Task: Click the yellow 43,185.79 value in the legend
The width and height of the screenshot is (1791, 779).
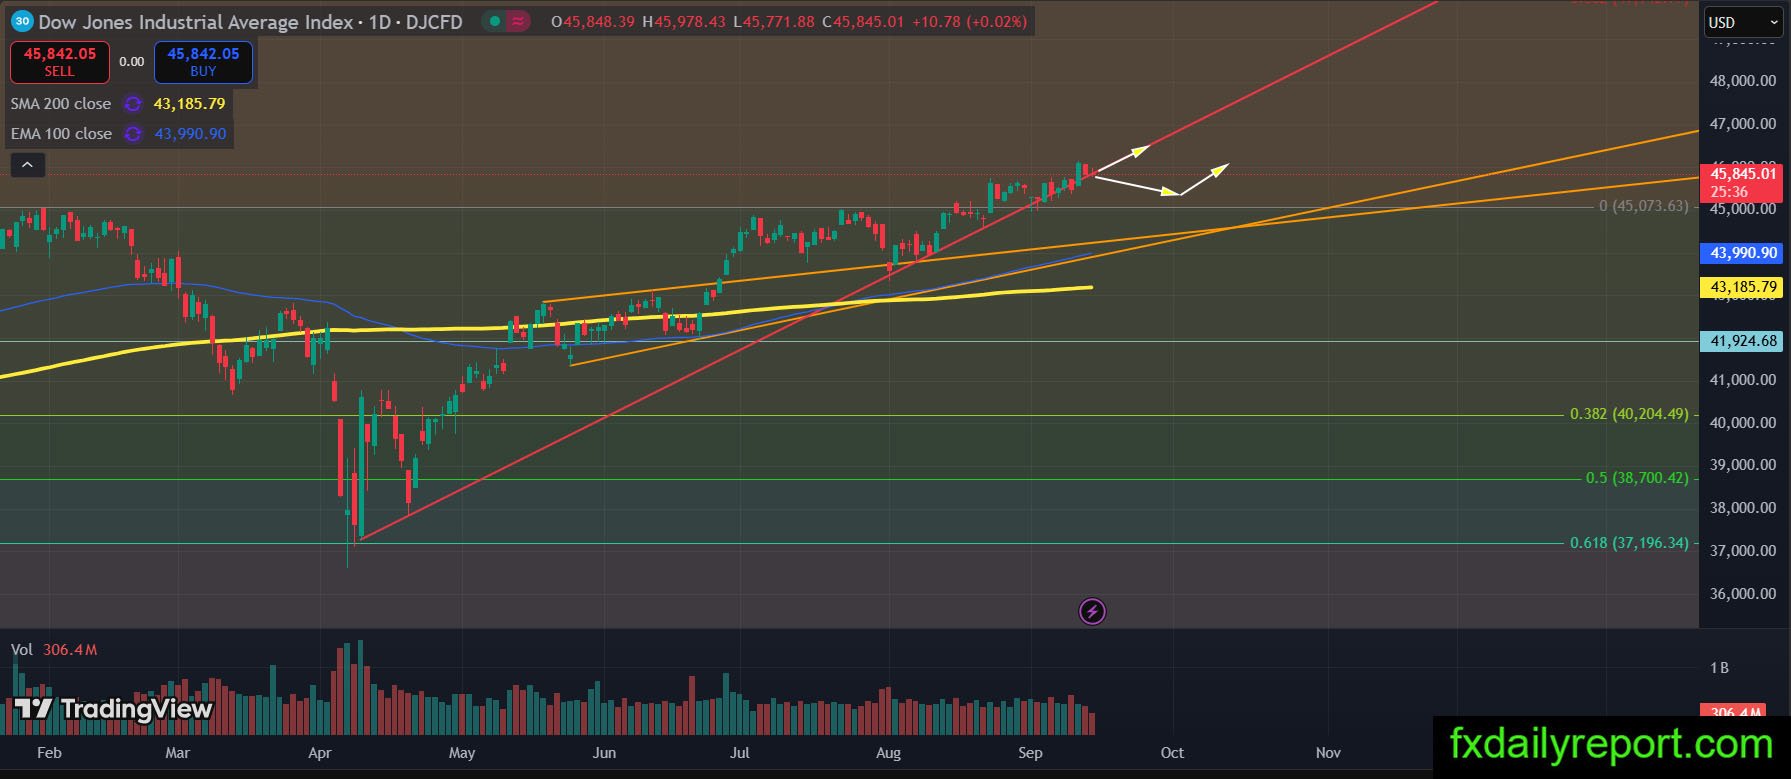Action: click(x=189, y=104)
